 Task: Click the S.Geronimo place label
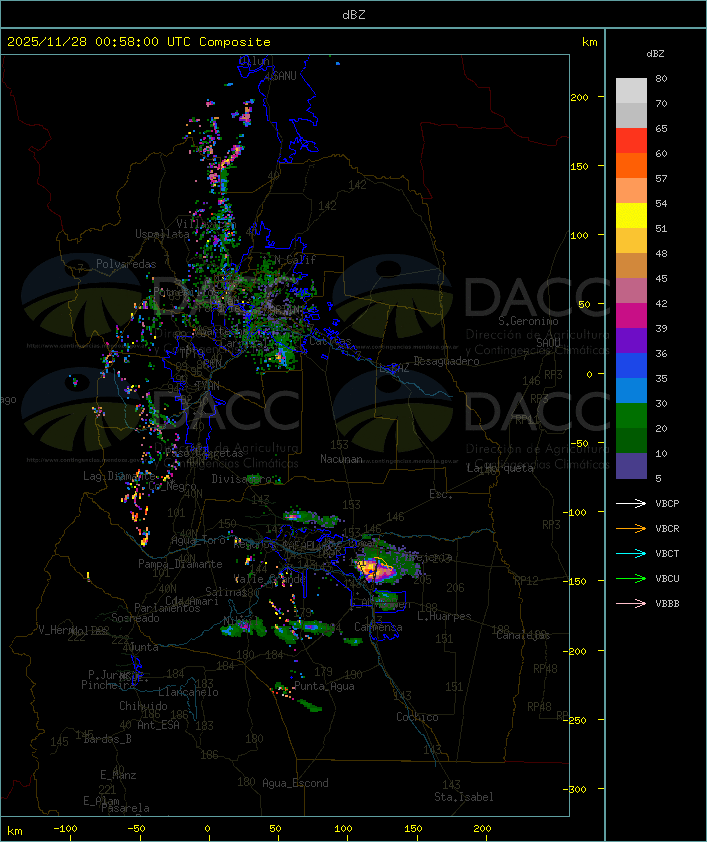(528, 321)
